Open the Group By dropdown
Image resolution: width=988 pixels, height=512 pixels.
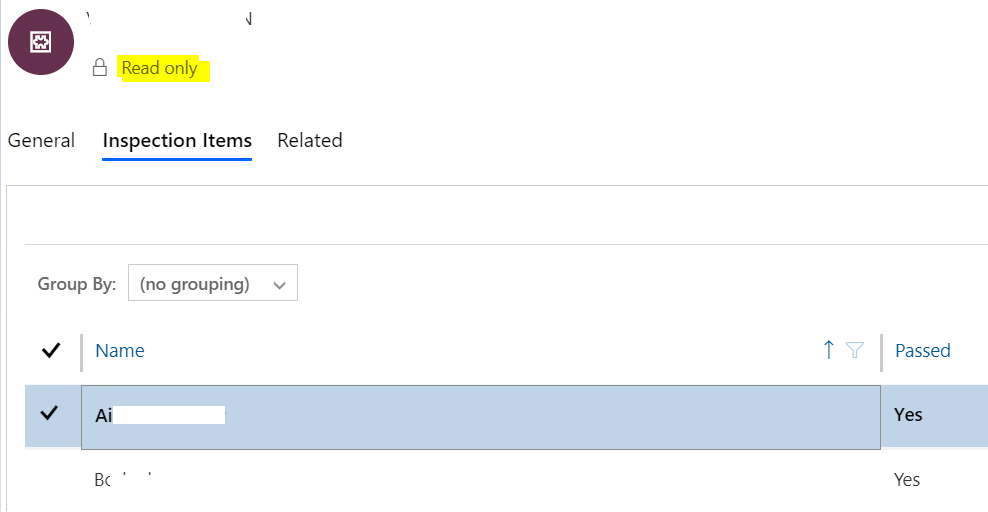coord(213,283)
